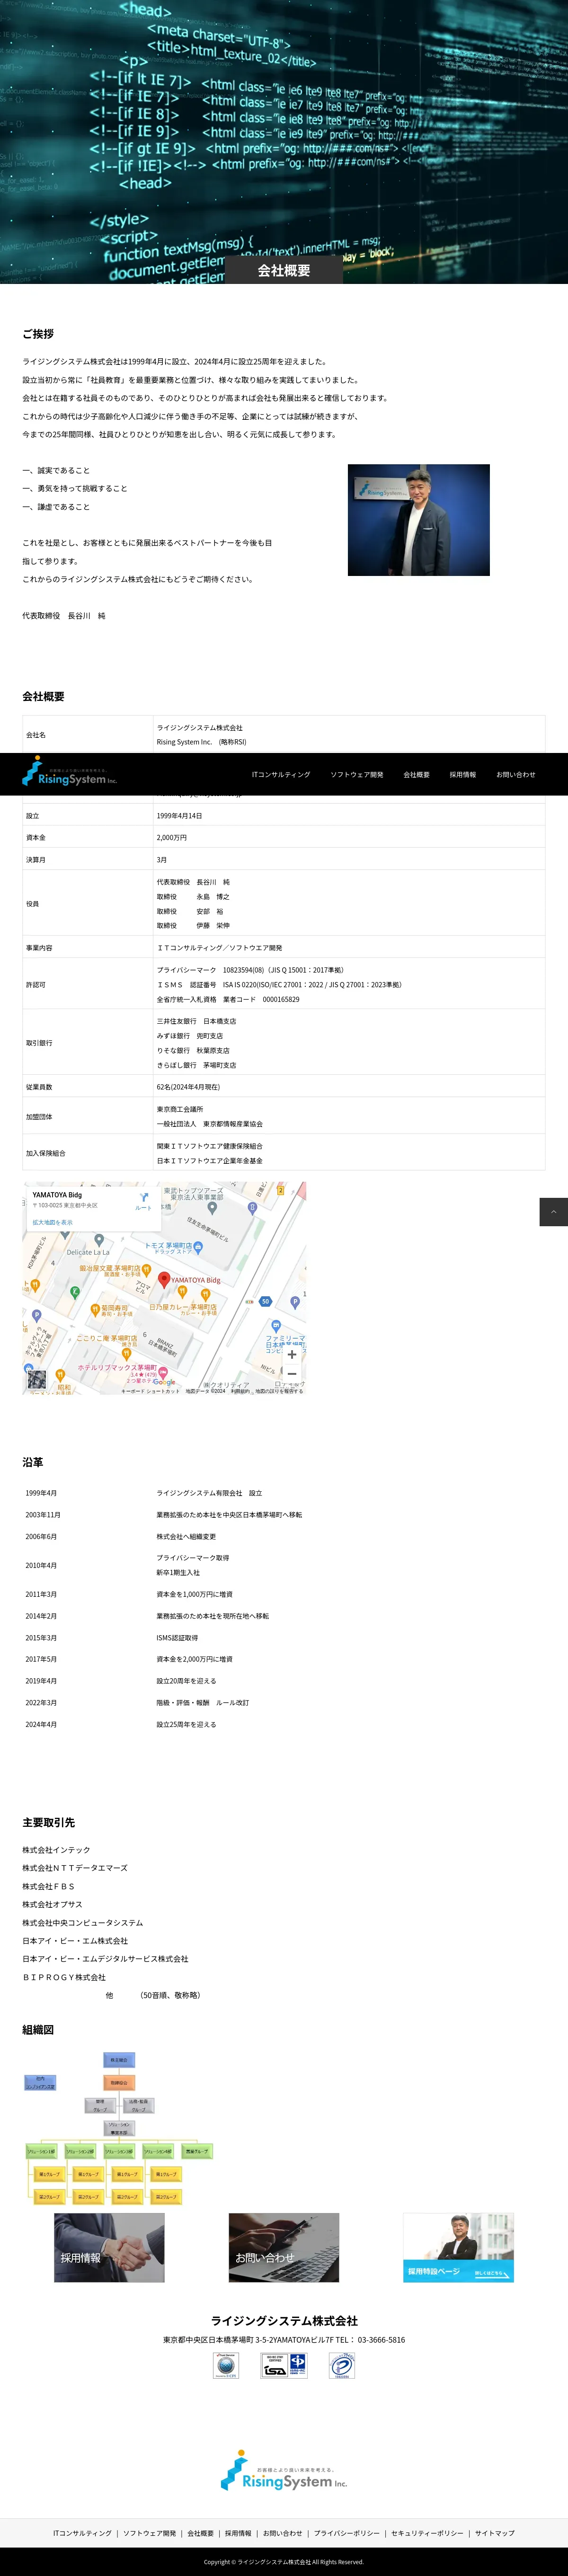Click table cell 三井住友銀行 日本橋支店
568x2576 pixels.
click(196, 1021)
